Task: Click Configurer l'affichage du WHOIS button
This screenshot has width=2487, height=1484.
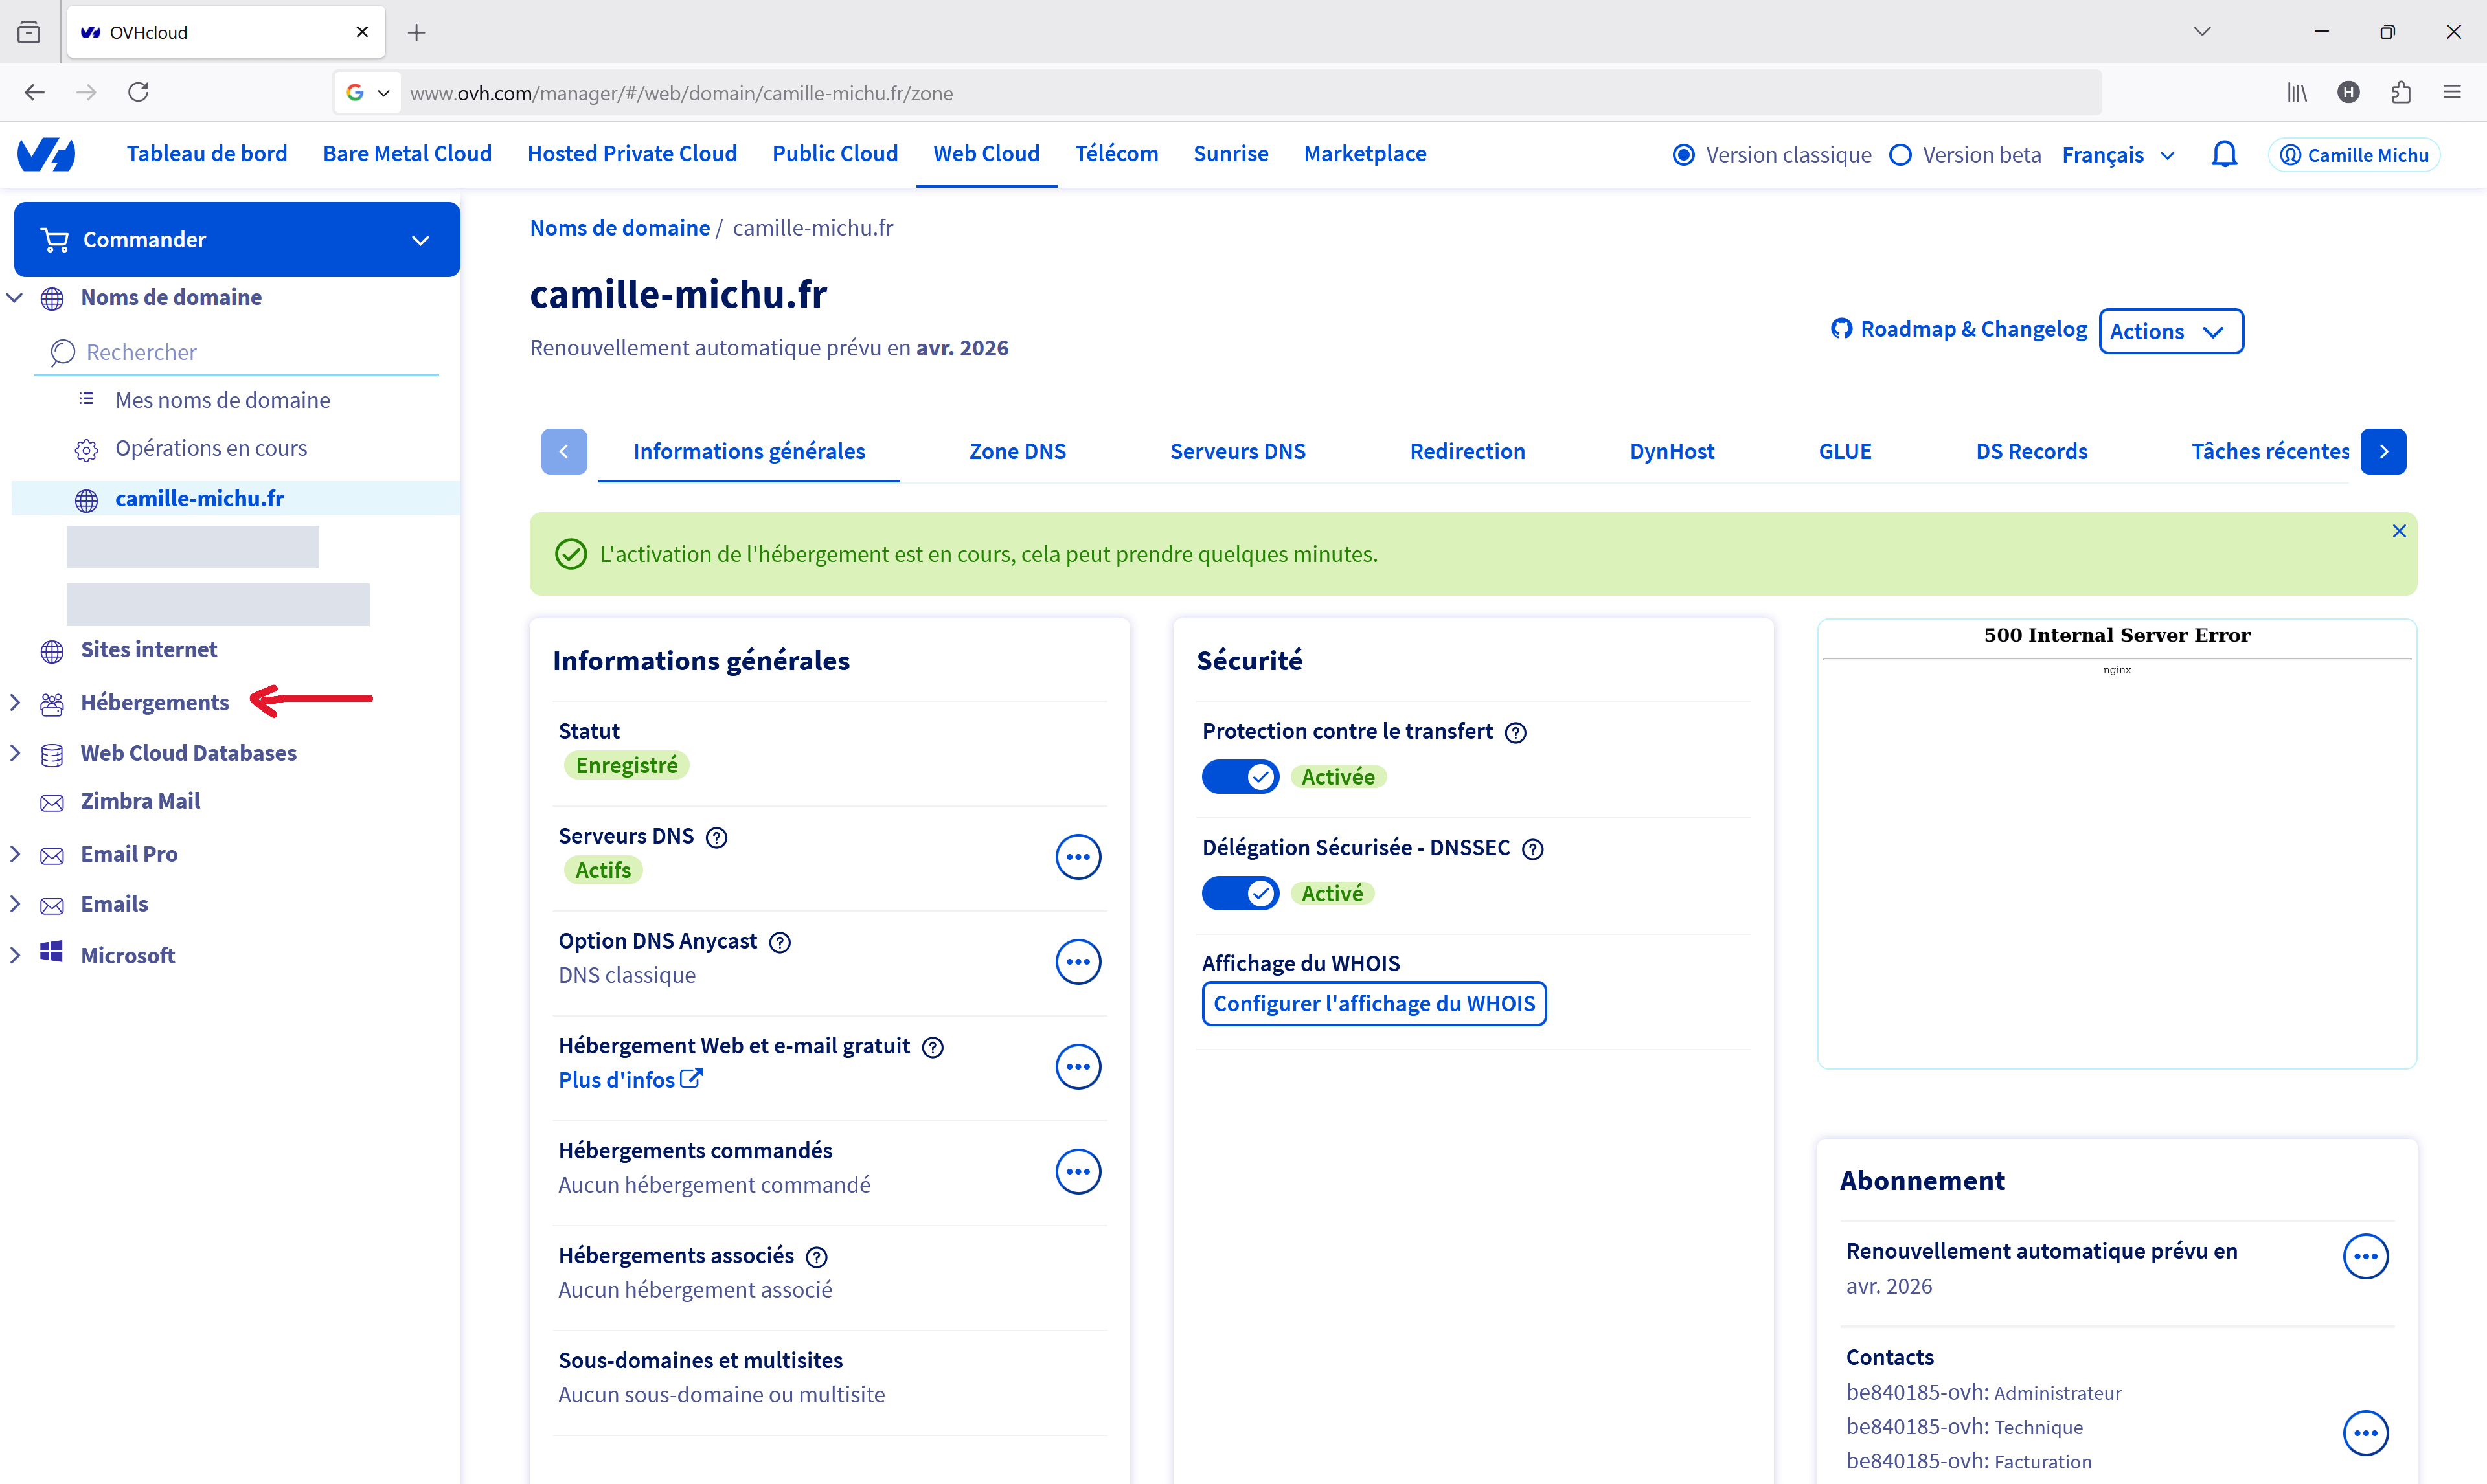Action: click(x=1373, y=1004)
